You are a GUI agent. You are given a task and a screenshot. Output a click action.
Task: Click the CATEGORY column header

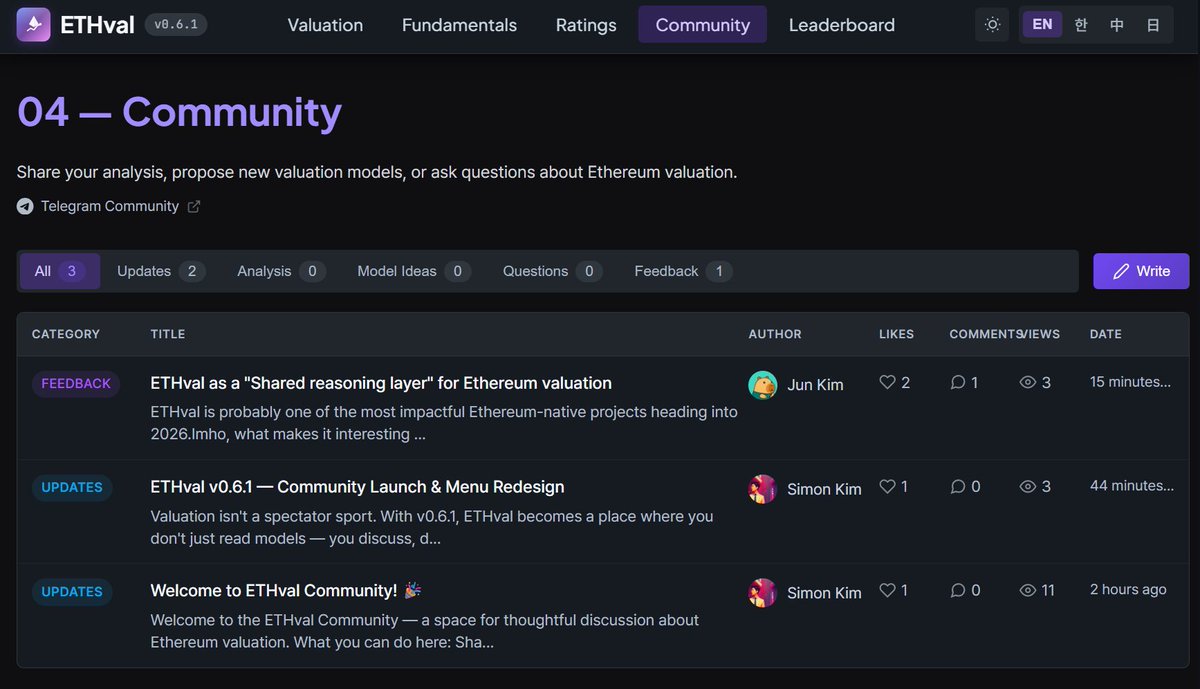66,334
